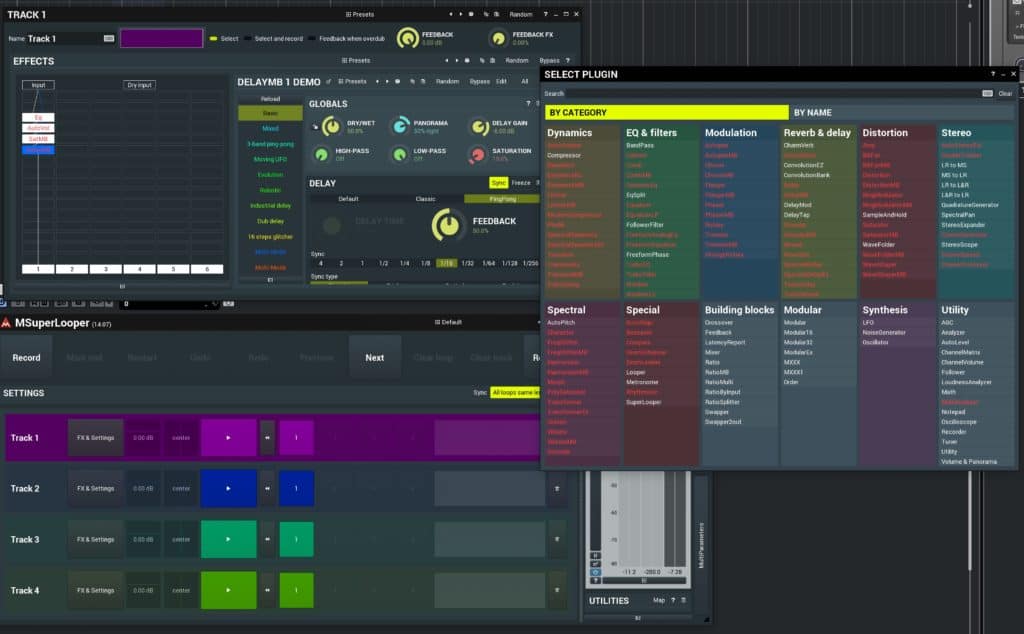Choose Notepad in the Utility category
Screen dimensions: 1024x634
pos(953,412)
